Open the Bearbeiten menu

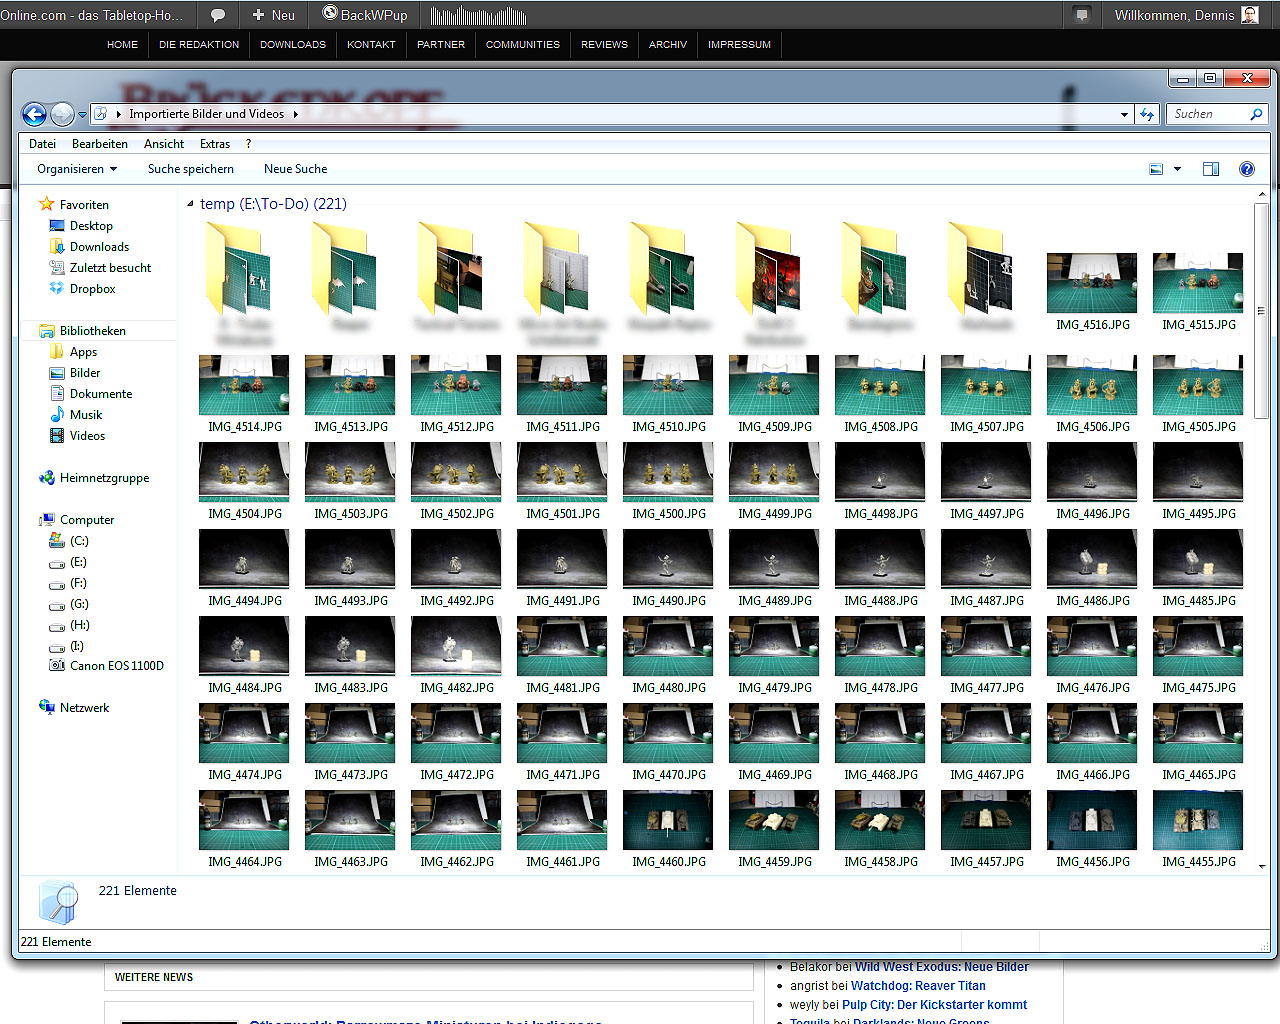(100, 144)
